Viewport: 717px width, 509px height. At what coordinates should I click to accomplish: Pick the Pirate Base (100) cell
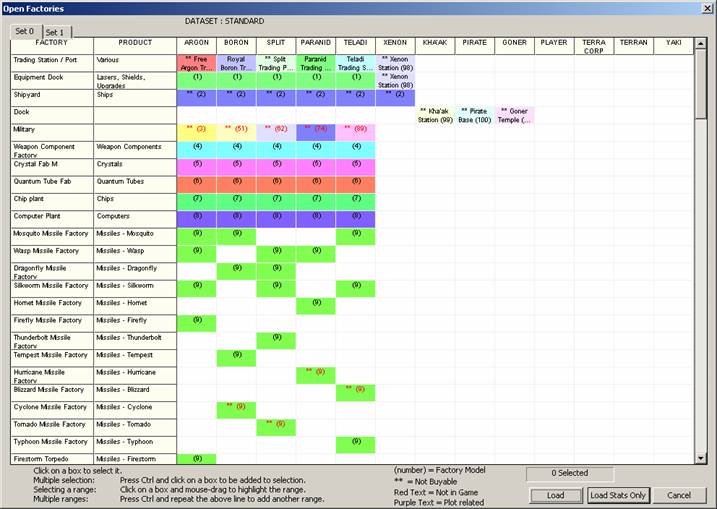point(475,115)
